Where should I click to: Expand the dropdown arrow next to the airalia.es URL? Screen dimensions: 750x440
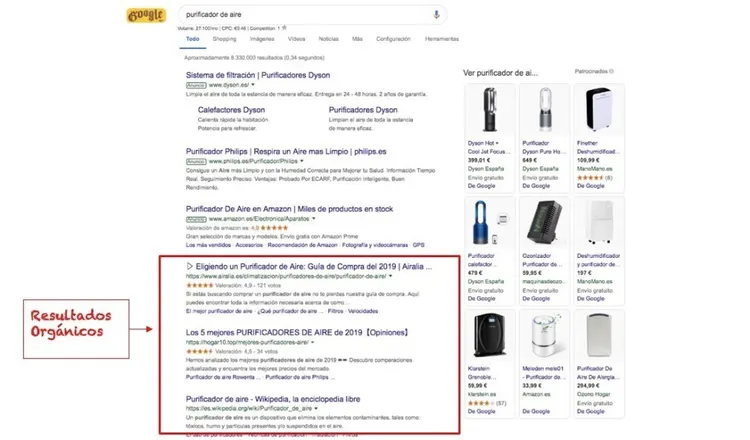point(390,276)
